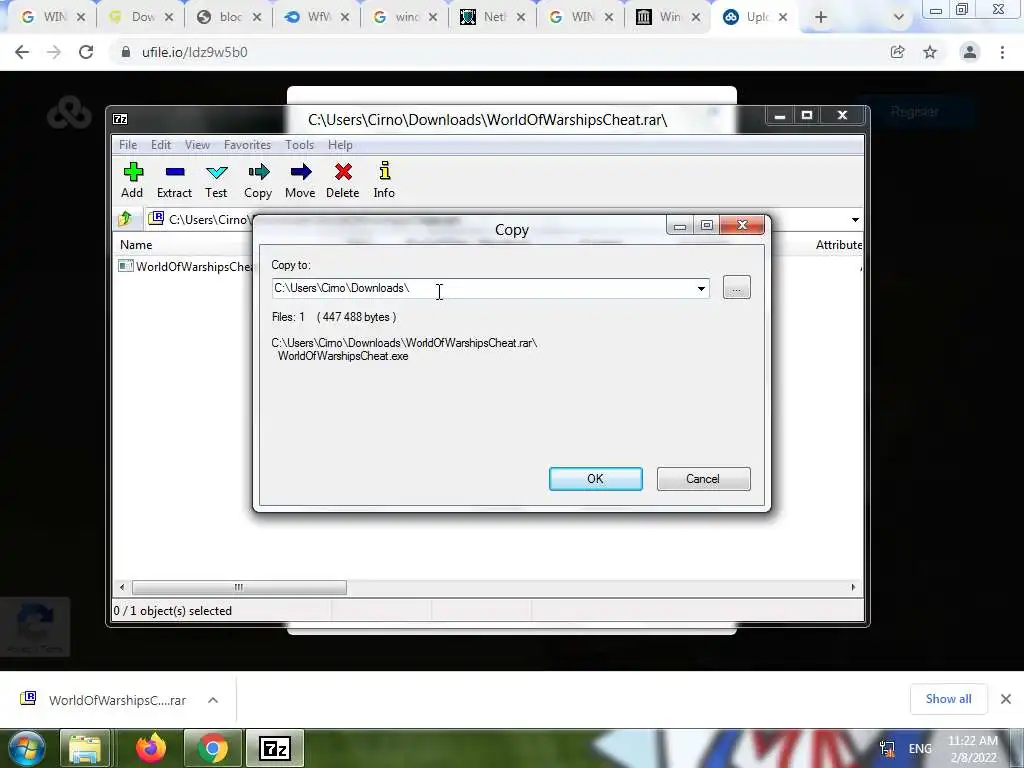
Task: Open Chrome's three-dot menu
Action: click(1002, 52)
